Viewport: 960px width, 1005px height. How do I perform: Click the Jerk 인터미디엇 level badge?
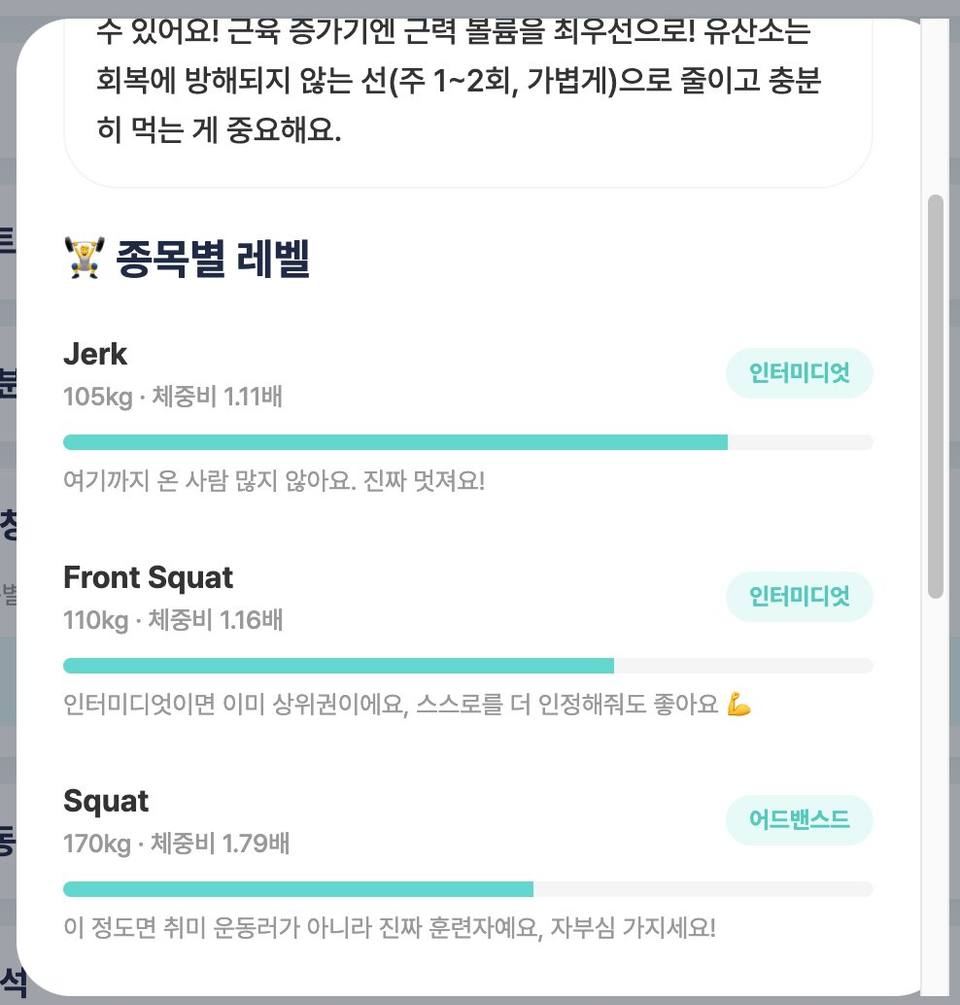[x=799, y=373]
